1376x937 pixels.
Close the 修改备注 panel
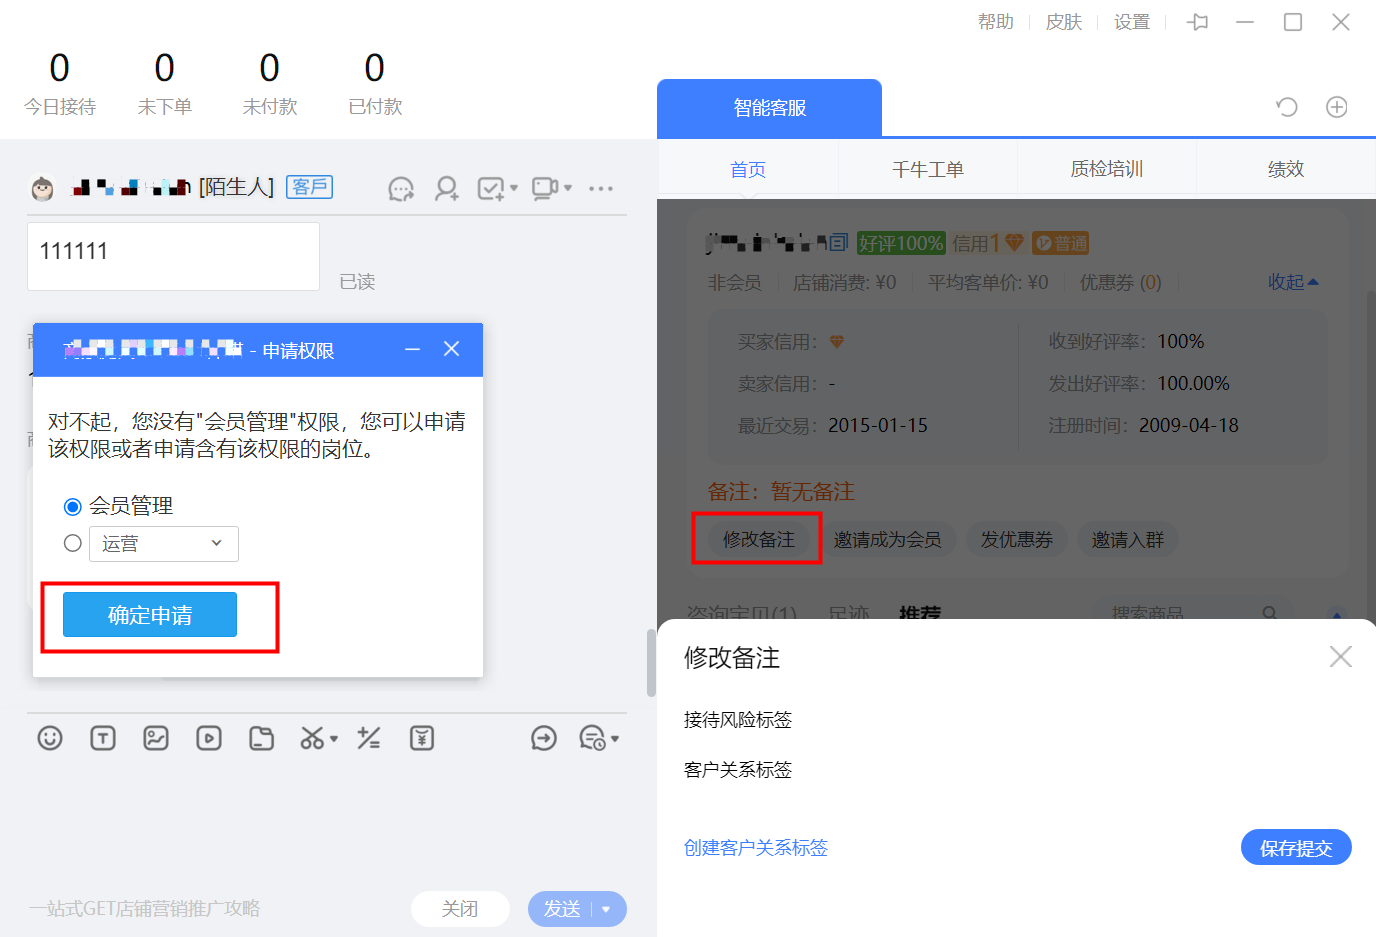point(1341,656)
